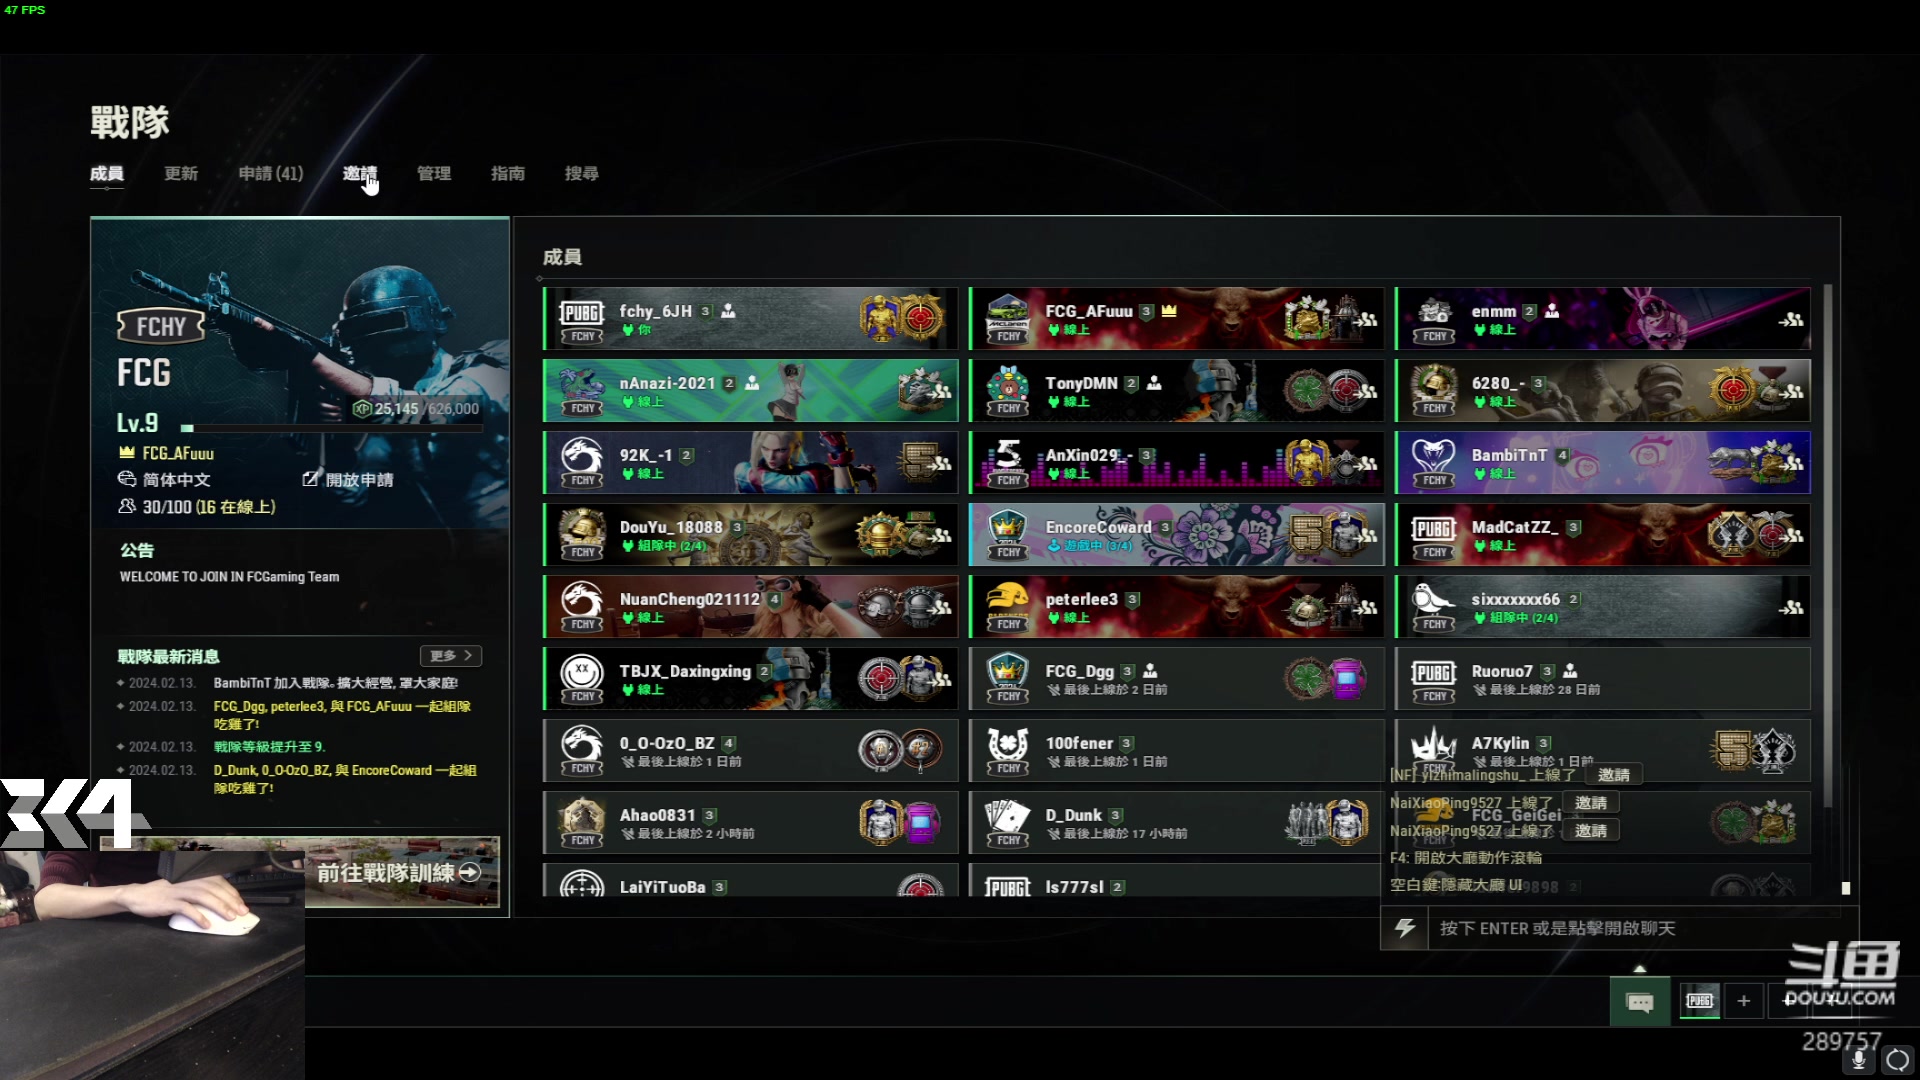This screenshot has width=1920, height=1080.
Task: Click the plus icon in the bottom bar
Action: (1744, 1001)
